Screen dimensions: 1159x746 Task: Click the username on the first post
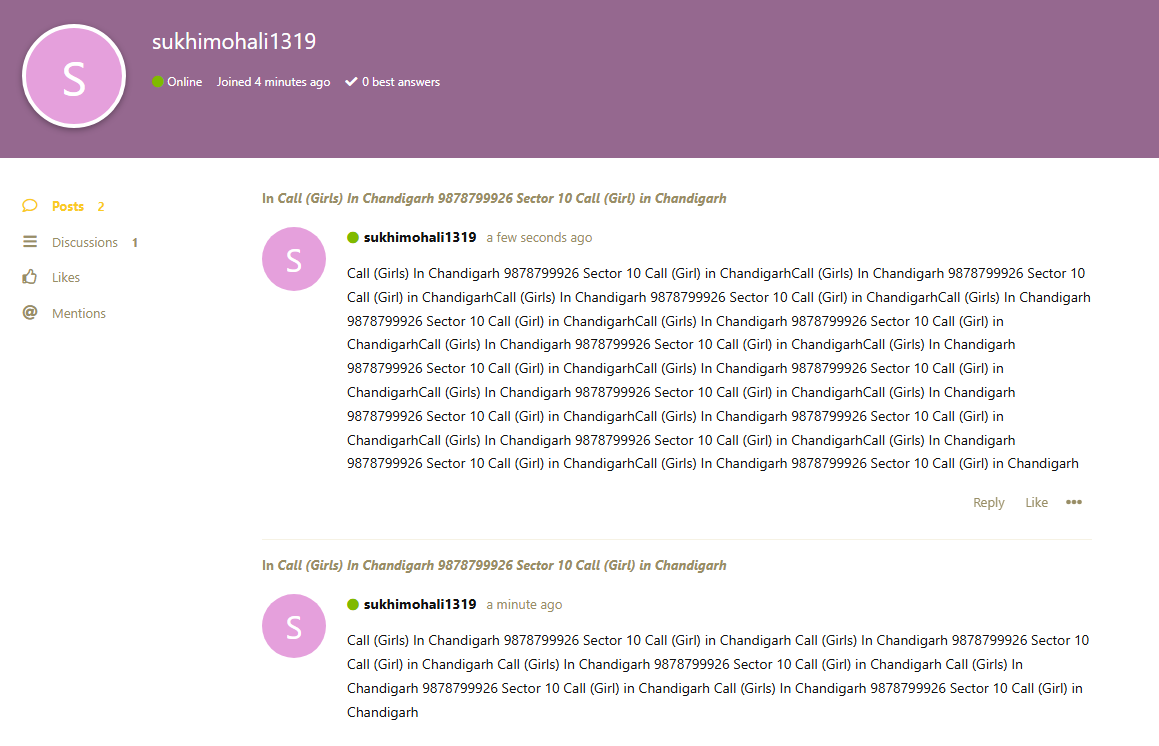(419, 237)
